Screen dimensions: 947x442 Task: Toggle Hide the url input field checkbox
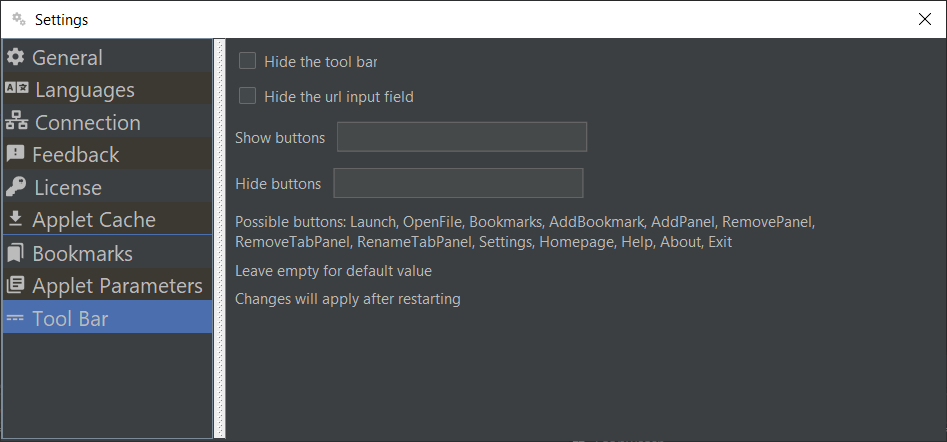click(x=248, y=96)
